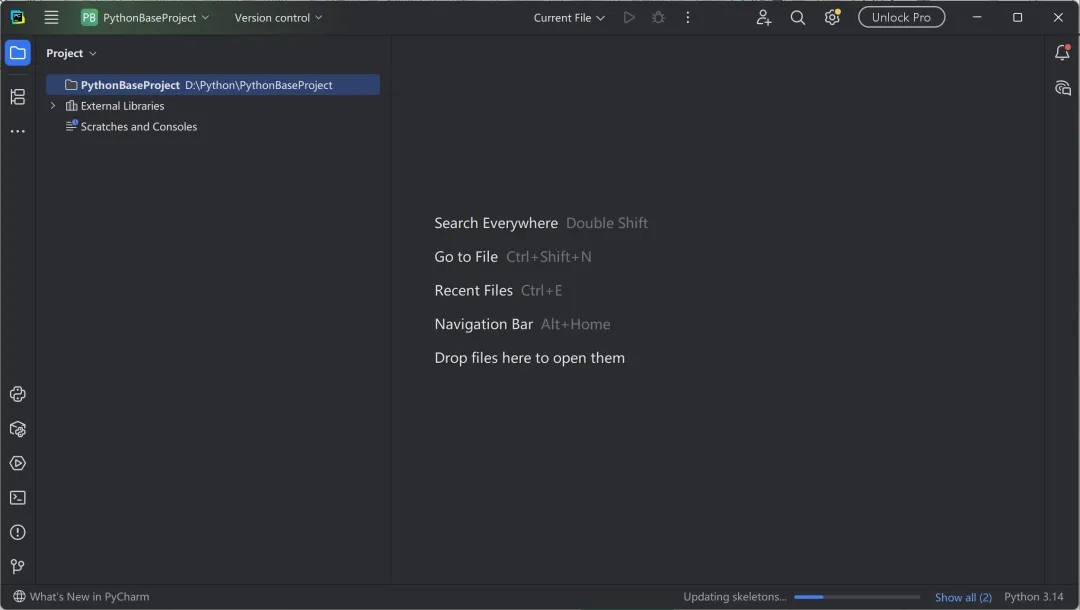This screenshot has width=1080, height=610.
Task: Click What's New in PyCharm link
Action: pos(90,596)
